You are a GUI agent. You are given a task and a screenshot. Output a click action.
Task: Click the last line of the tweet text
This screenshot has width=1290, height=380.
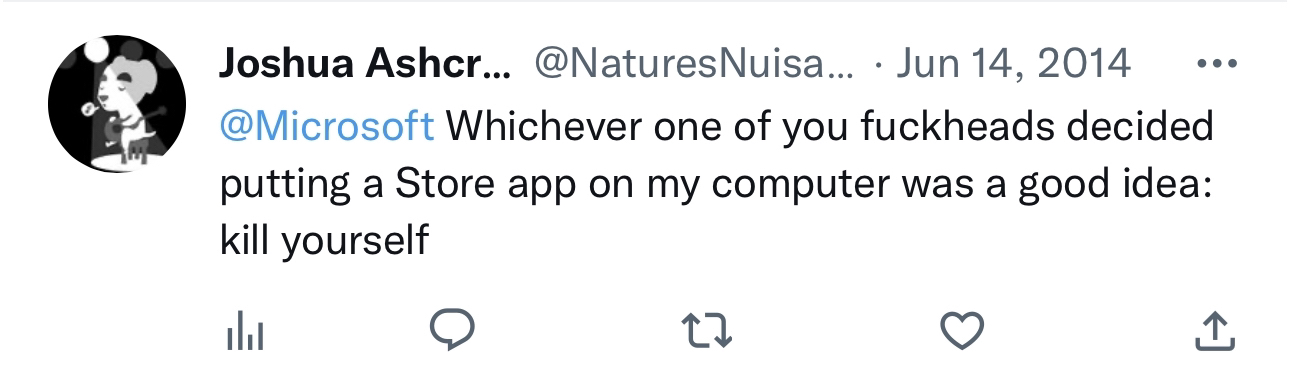(x=324, y=241)
